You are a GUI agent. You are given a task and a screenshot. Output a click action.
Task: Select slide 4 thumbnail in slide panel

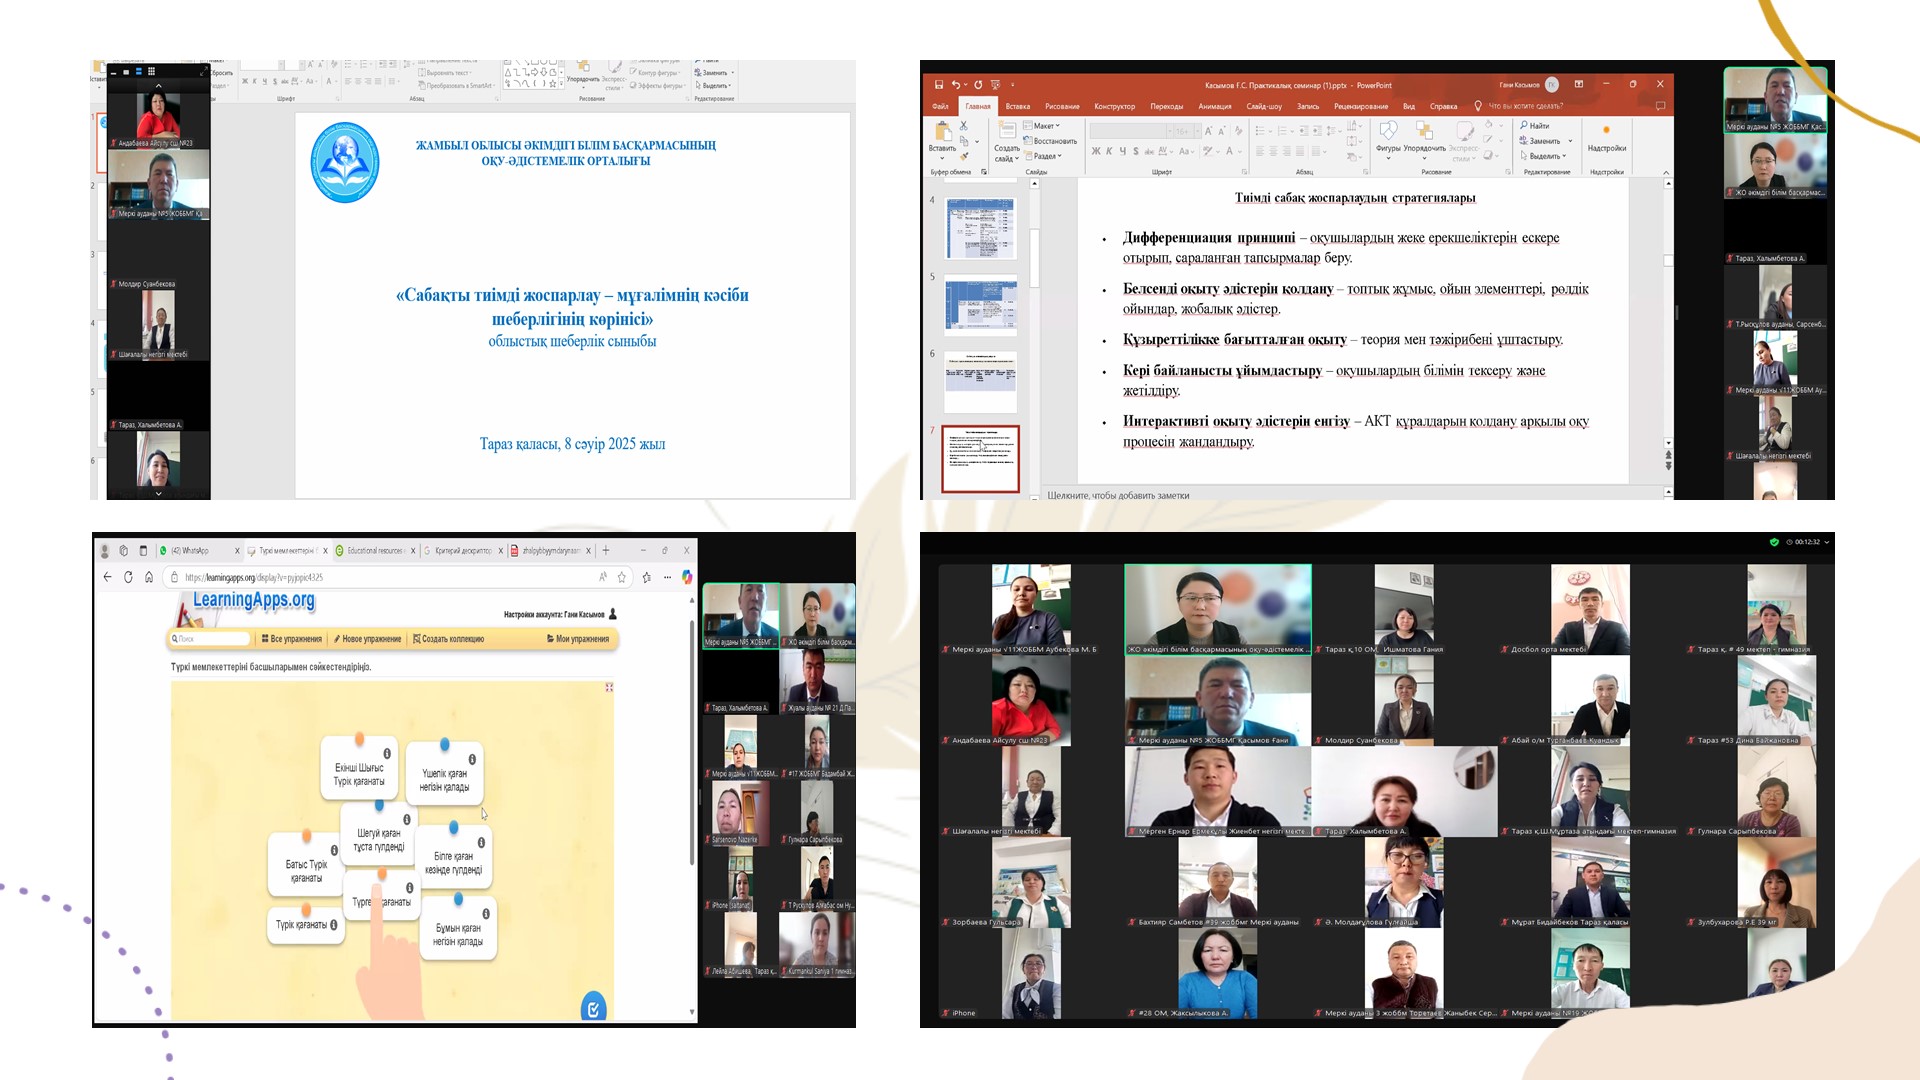pos(980,228)
